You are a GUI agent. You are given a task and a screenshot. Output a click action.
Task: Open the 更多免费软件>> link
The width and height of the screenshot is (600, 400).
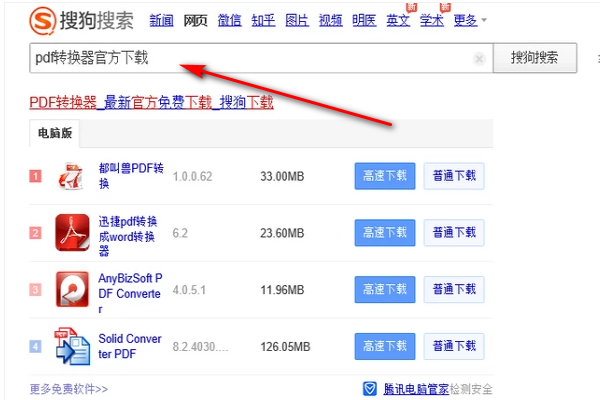coord(69,389)
